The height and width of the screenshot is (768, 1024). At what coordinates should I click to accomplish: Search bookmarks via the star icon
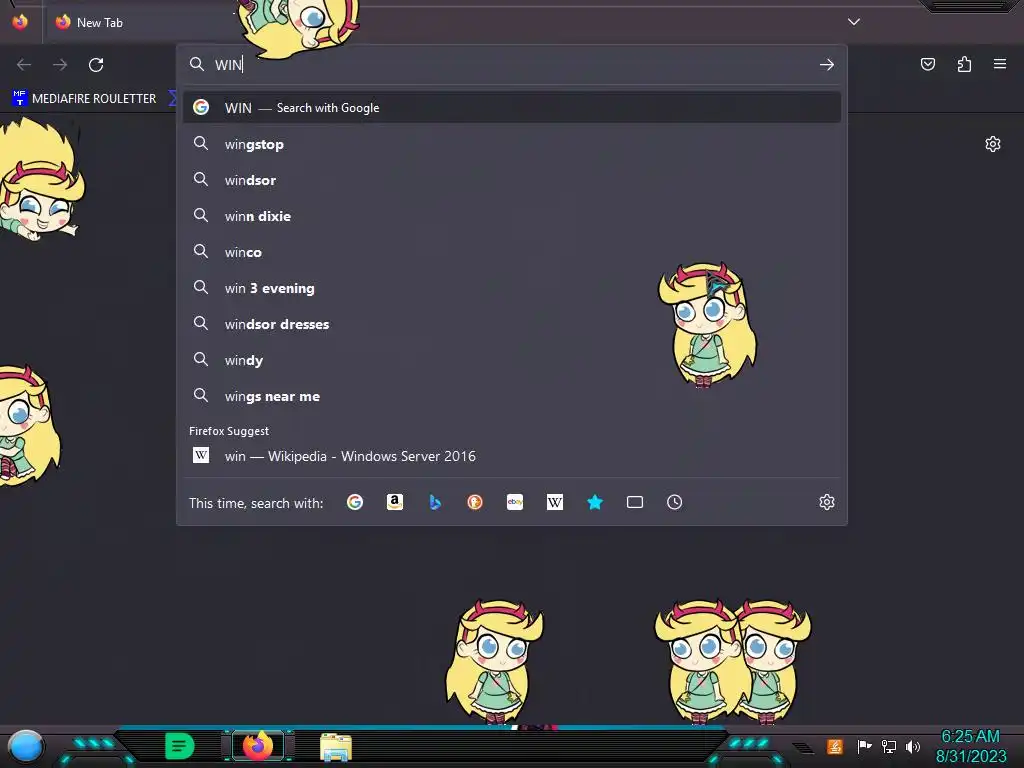pyautogui.click(x=595, y=502)
